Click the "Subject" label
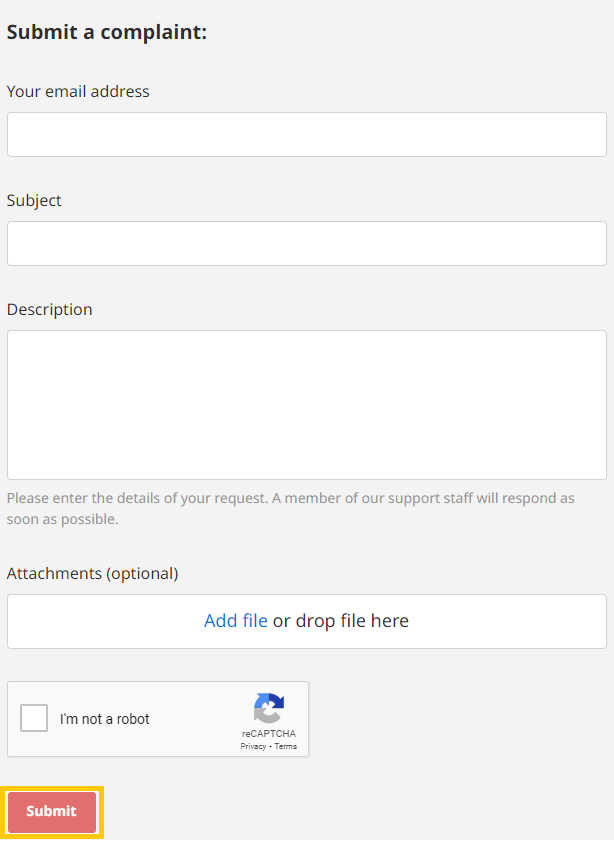 33,200
